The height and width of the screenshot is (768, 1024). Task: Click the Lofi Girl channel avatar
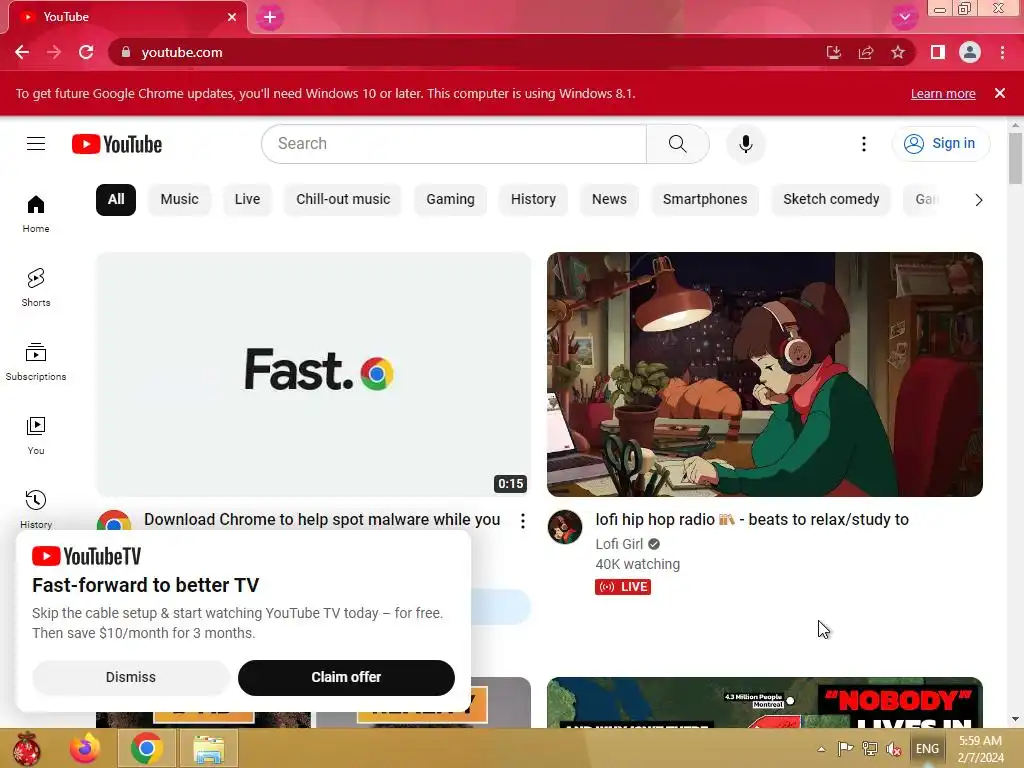[565, 527]
